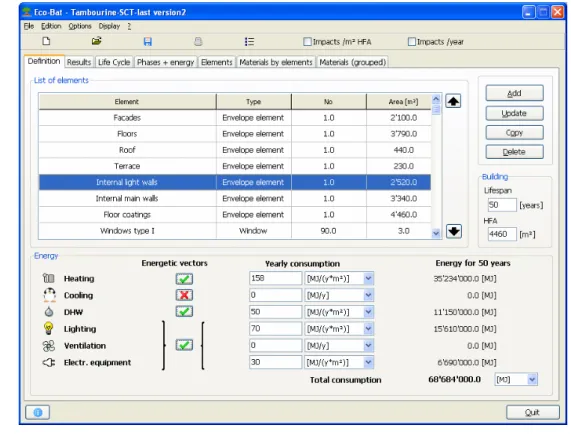Select the Facades element row
The height and width of the screenshot is (434, 571).
235,118
